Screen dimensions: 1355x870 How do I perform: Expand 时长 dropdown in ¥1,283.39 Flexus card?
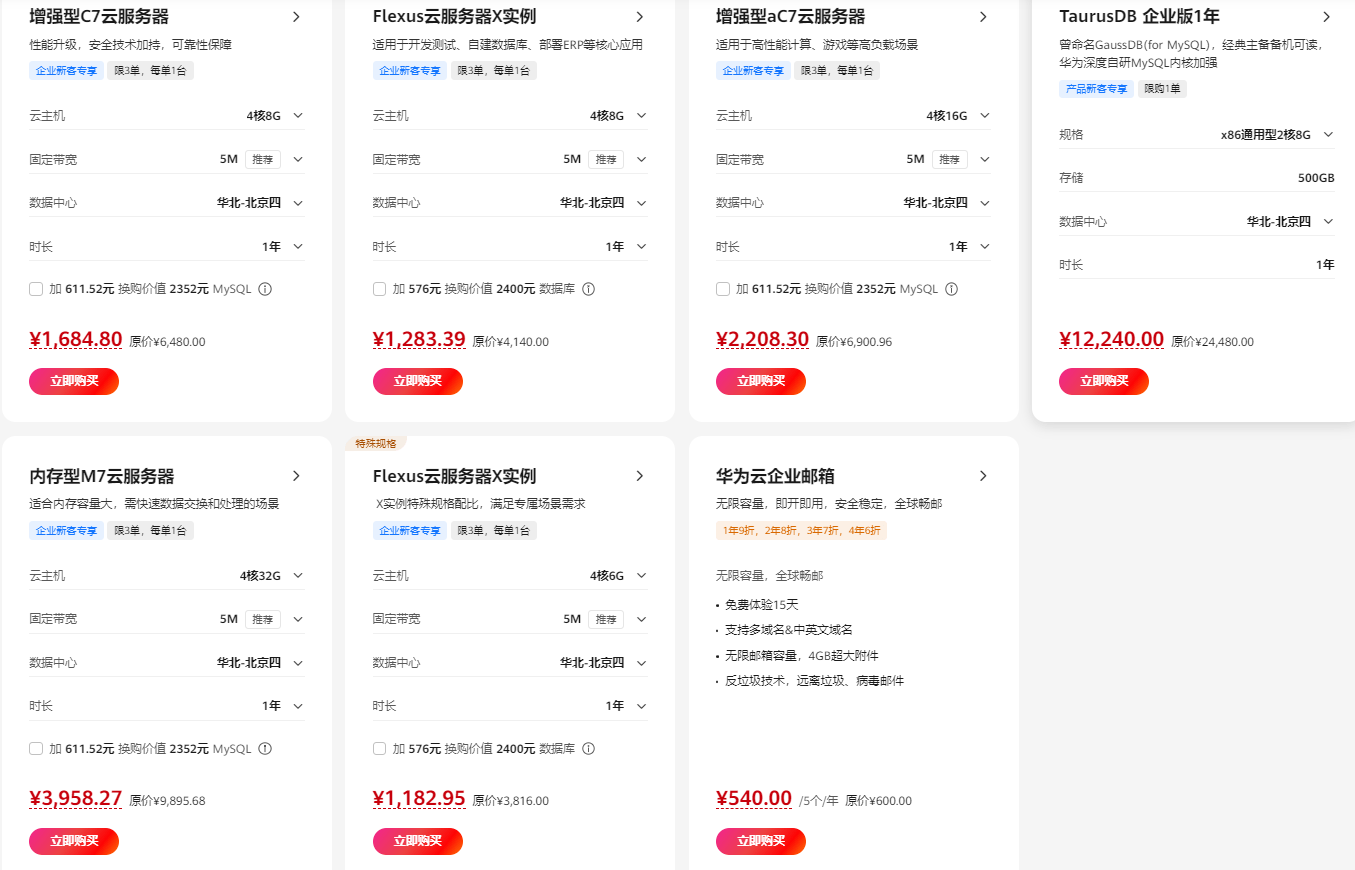[x=641, y=246]
